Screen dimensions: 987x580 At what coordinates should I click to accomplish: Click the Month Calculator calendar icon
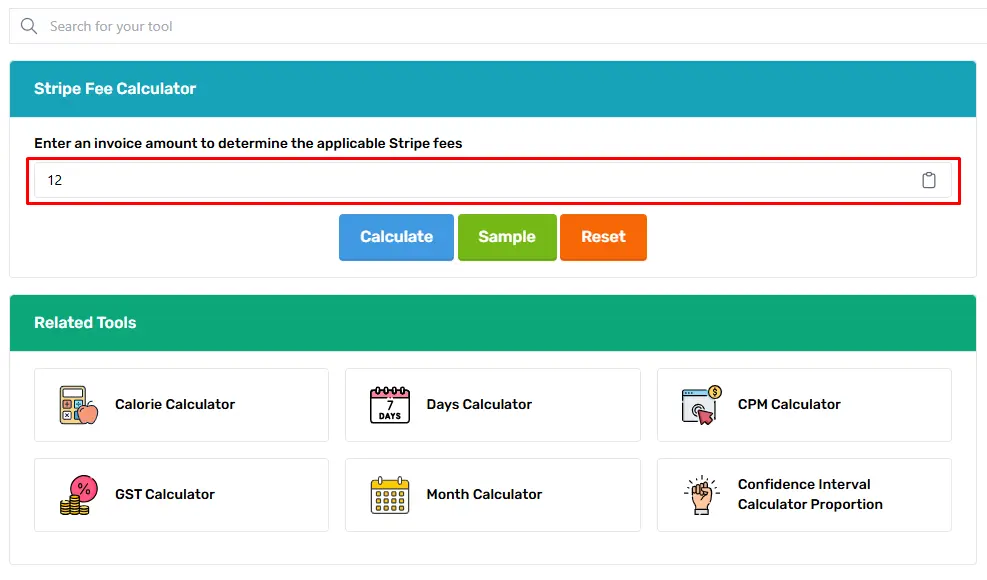(x=390, y=495)
